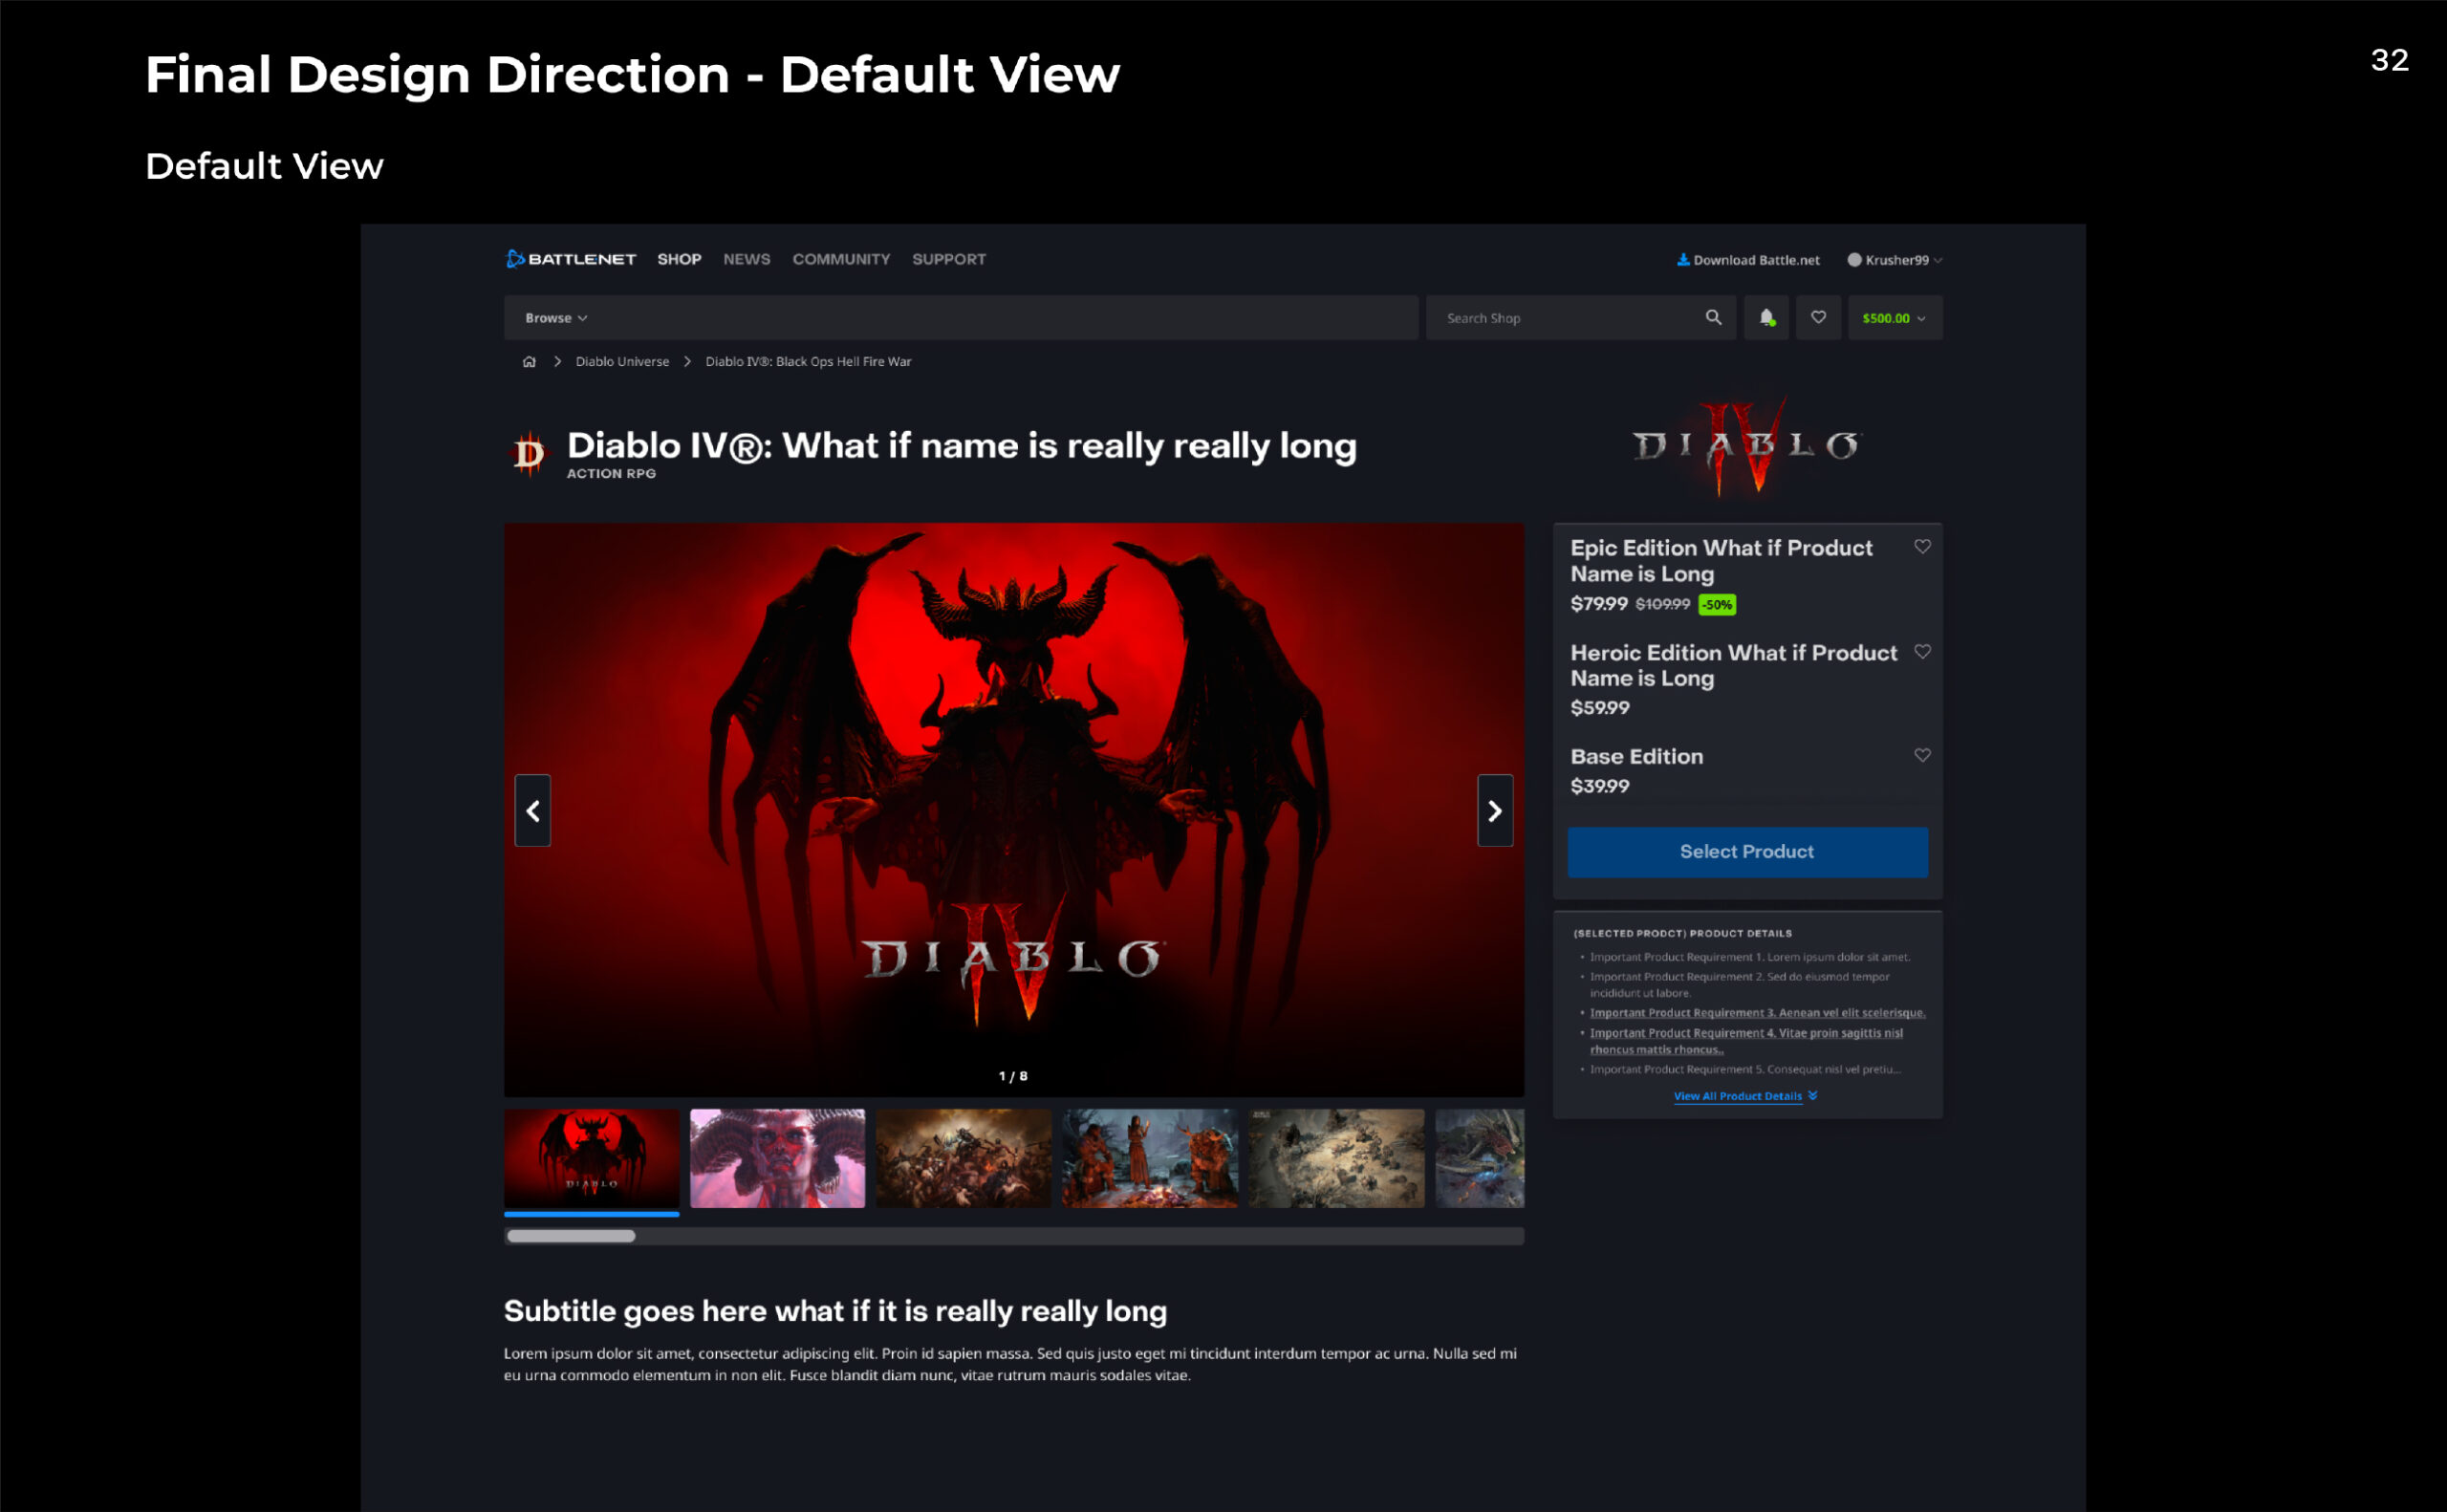Click the main Diablo IV hero image
Viewport: 2447px width, 1512px height.
tap(1014, 809)
